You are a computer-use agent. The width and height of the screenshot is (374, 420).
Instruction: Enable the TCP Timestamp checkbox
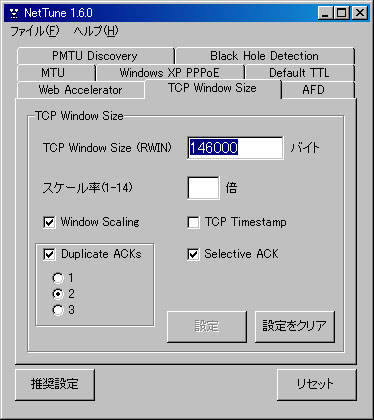click(x=193, y=222)
